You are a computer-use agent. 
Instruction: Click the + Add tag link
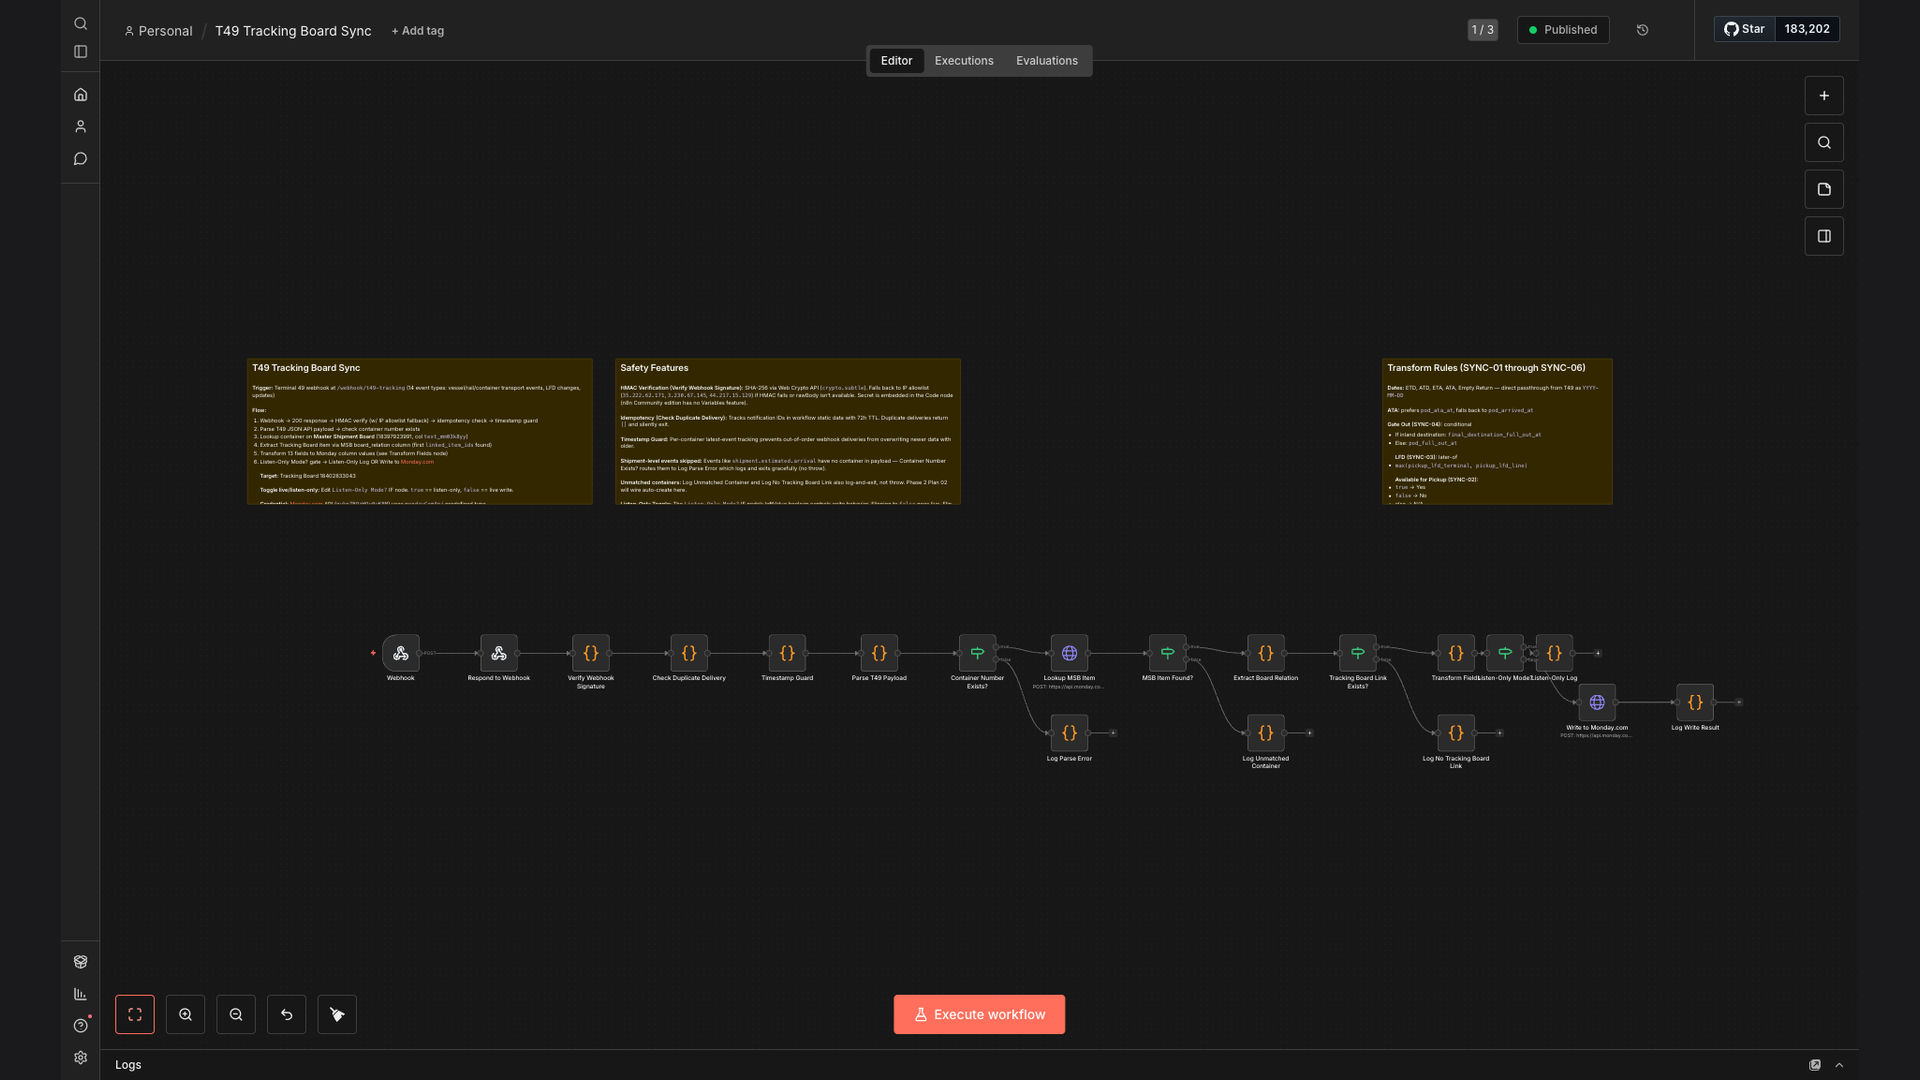click(418, 31)
